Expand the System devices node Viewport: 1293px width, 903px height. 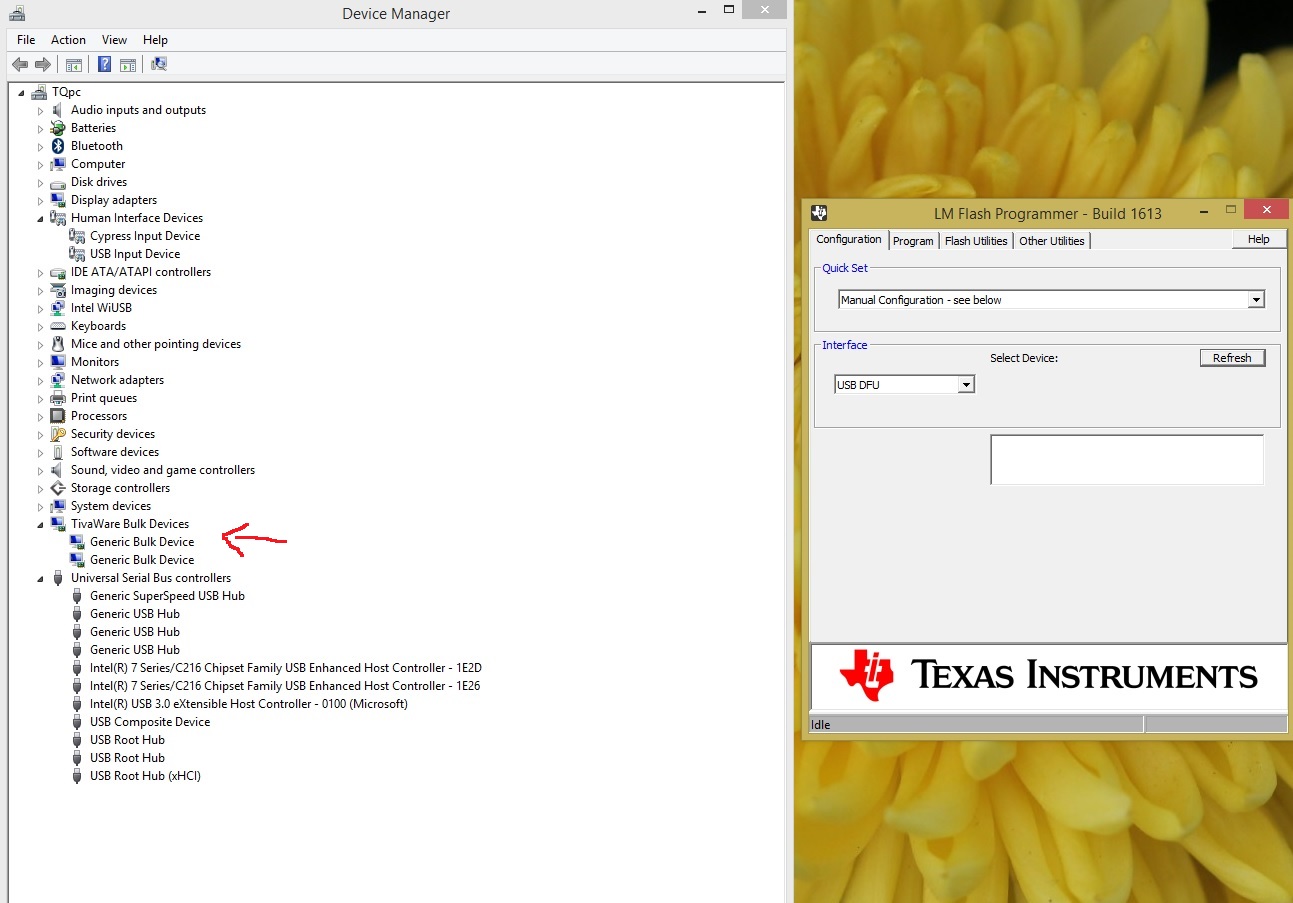click(41, 506)
